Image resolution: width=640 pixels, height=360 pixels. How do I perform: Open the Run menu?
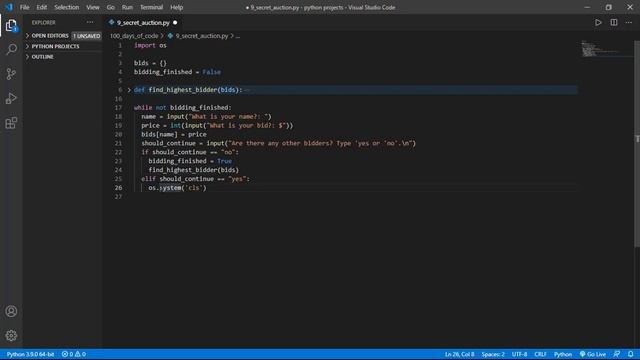(127, 7)
